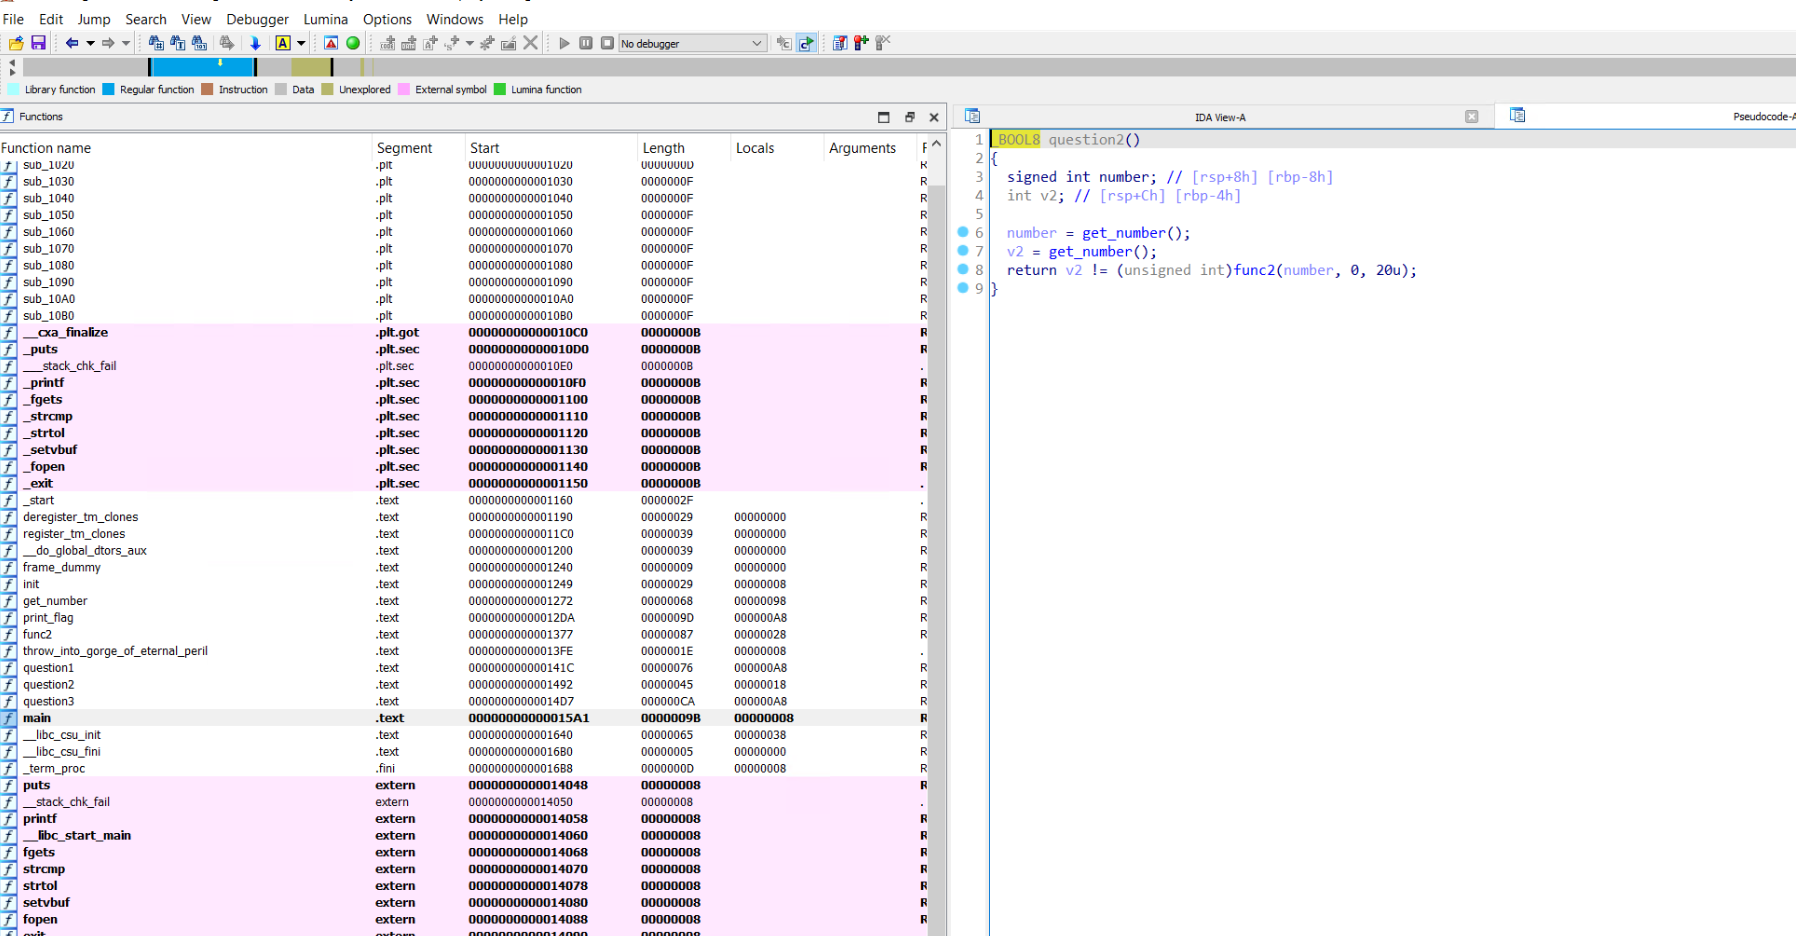Click the scroll-up arrow of Functions list

pos(936,146)
